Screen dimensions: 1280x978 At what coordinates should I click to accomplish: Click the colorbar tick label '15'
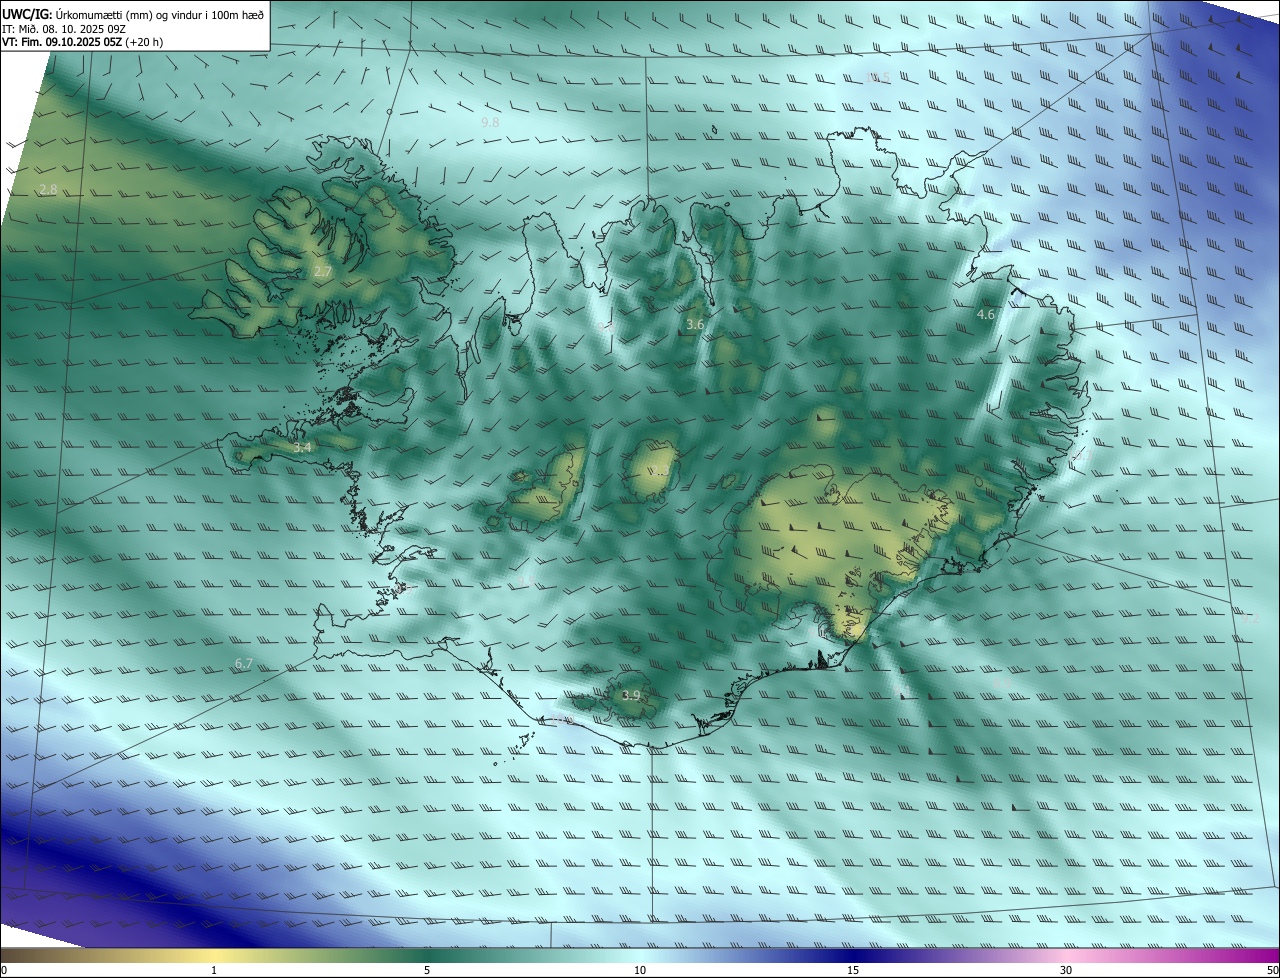coord(853,970)
